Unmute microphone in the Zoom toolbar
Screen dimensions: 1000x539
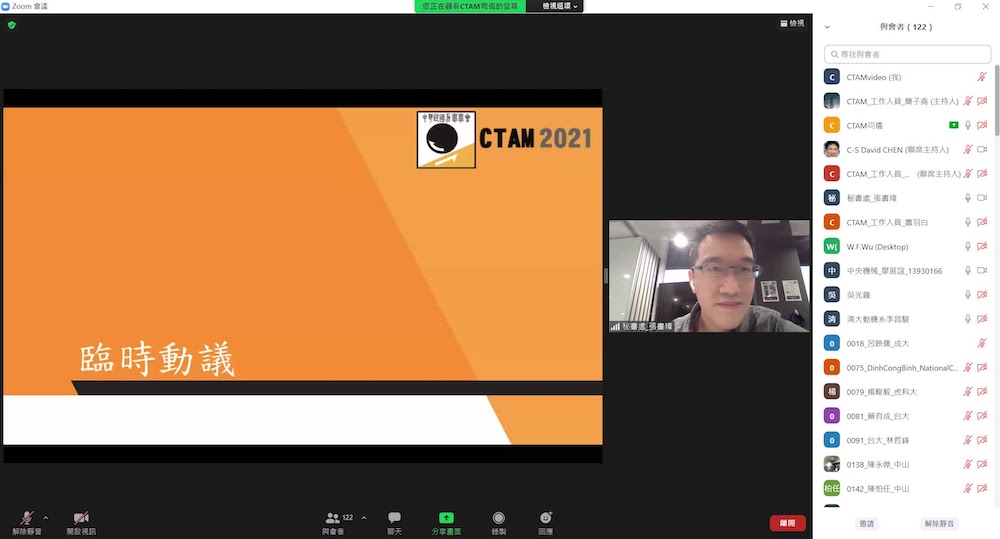click(27, 522)
